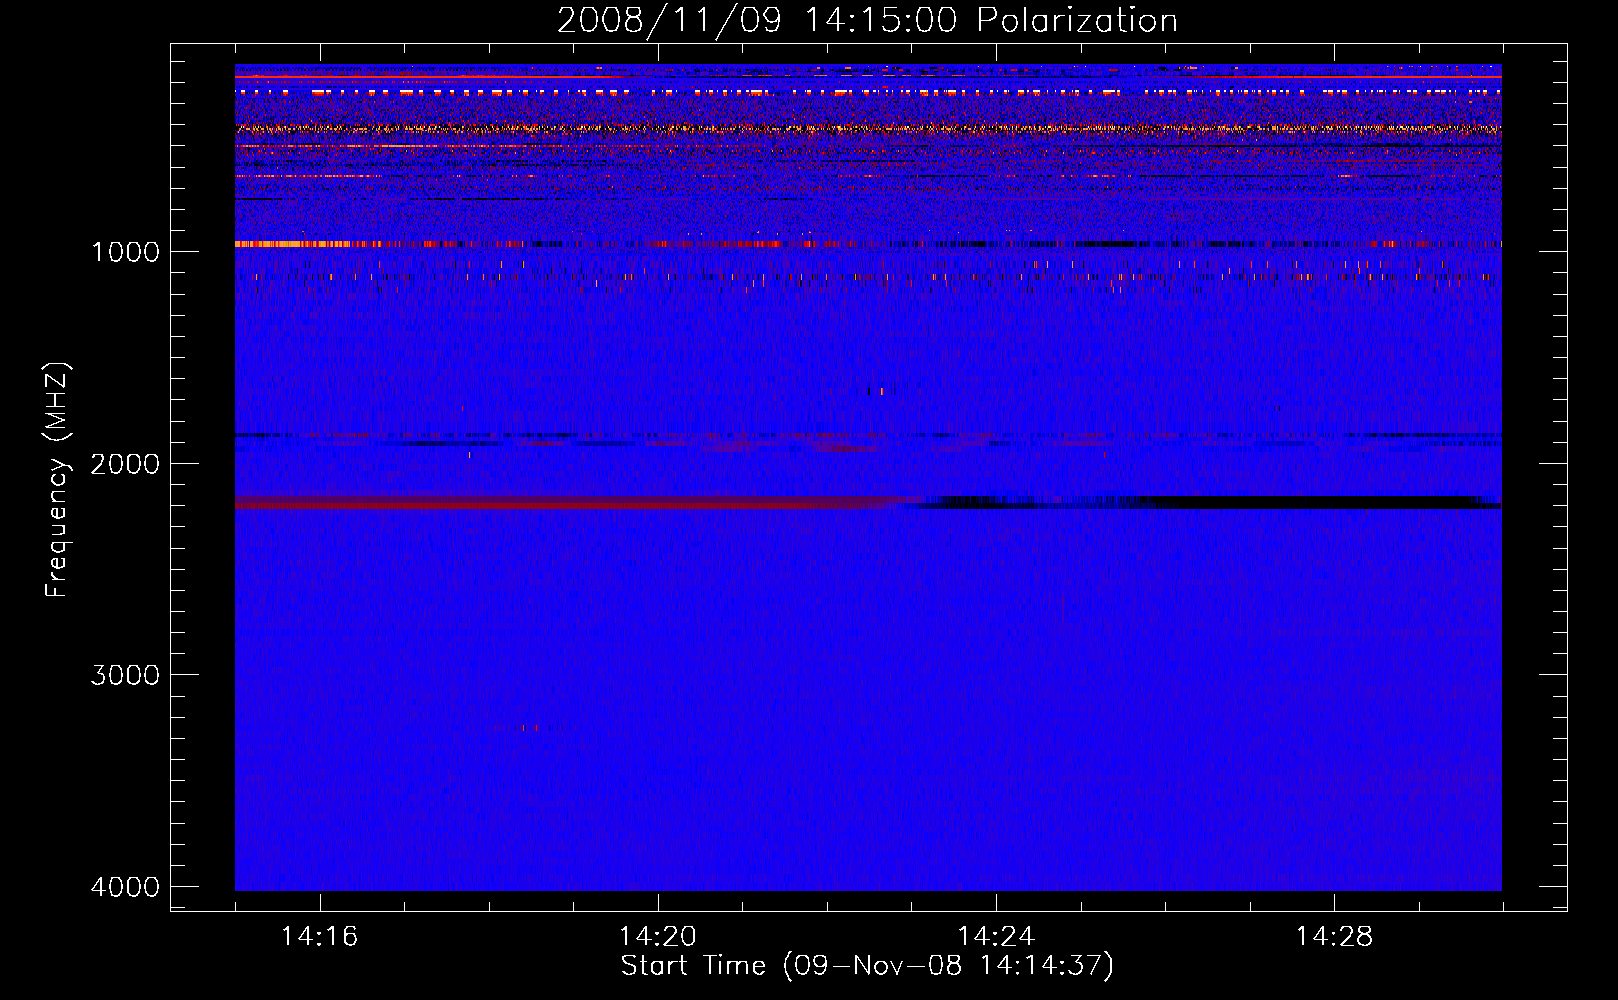Click the 'Frequency (MHZ)' axis label
This screenshot has width=1618, height=1000.
coord(57,480)
